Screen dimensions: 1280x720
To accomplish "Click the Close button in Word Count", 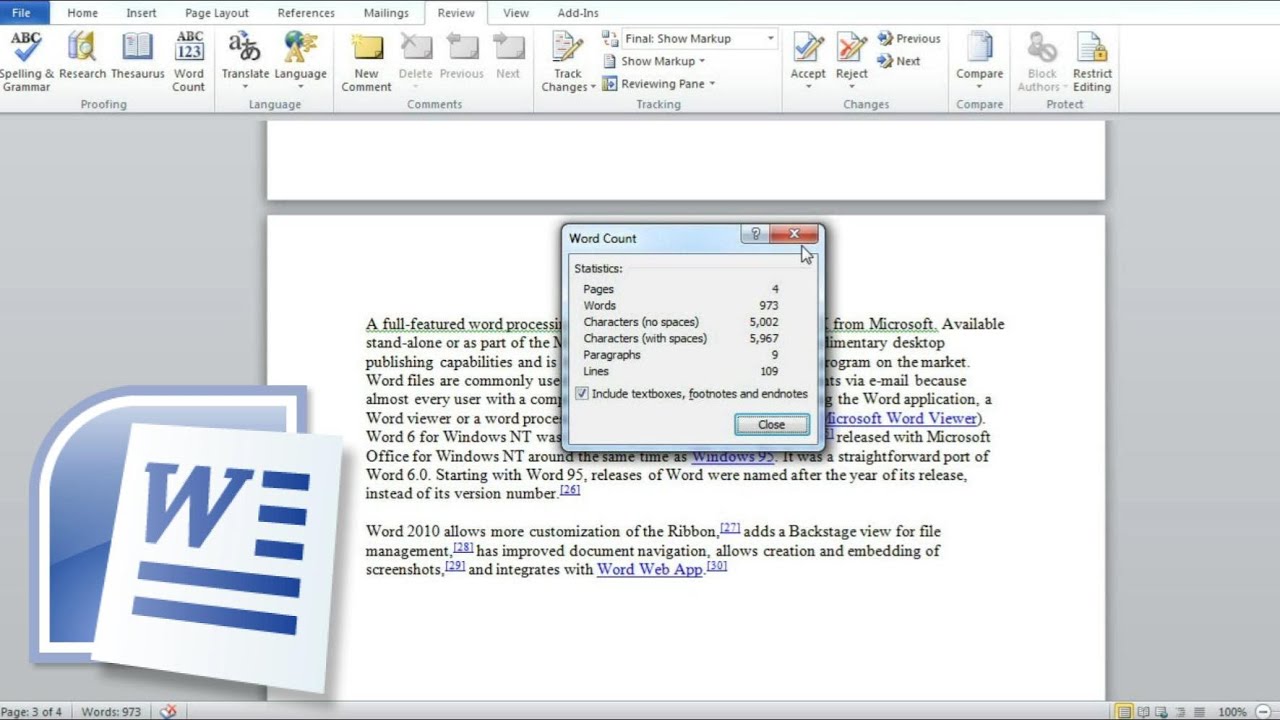I will pos(772,424).
